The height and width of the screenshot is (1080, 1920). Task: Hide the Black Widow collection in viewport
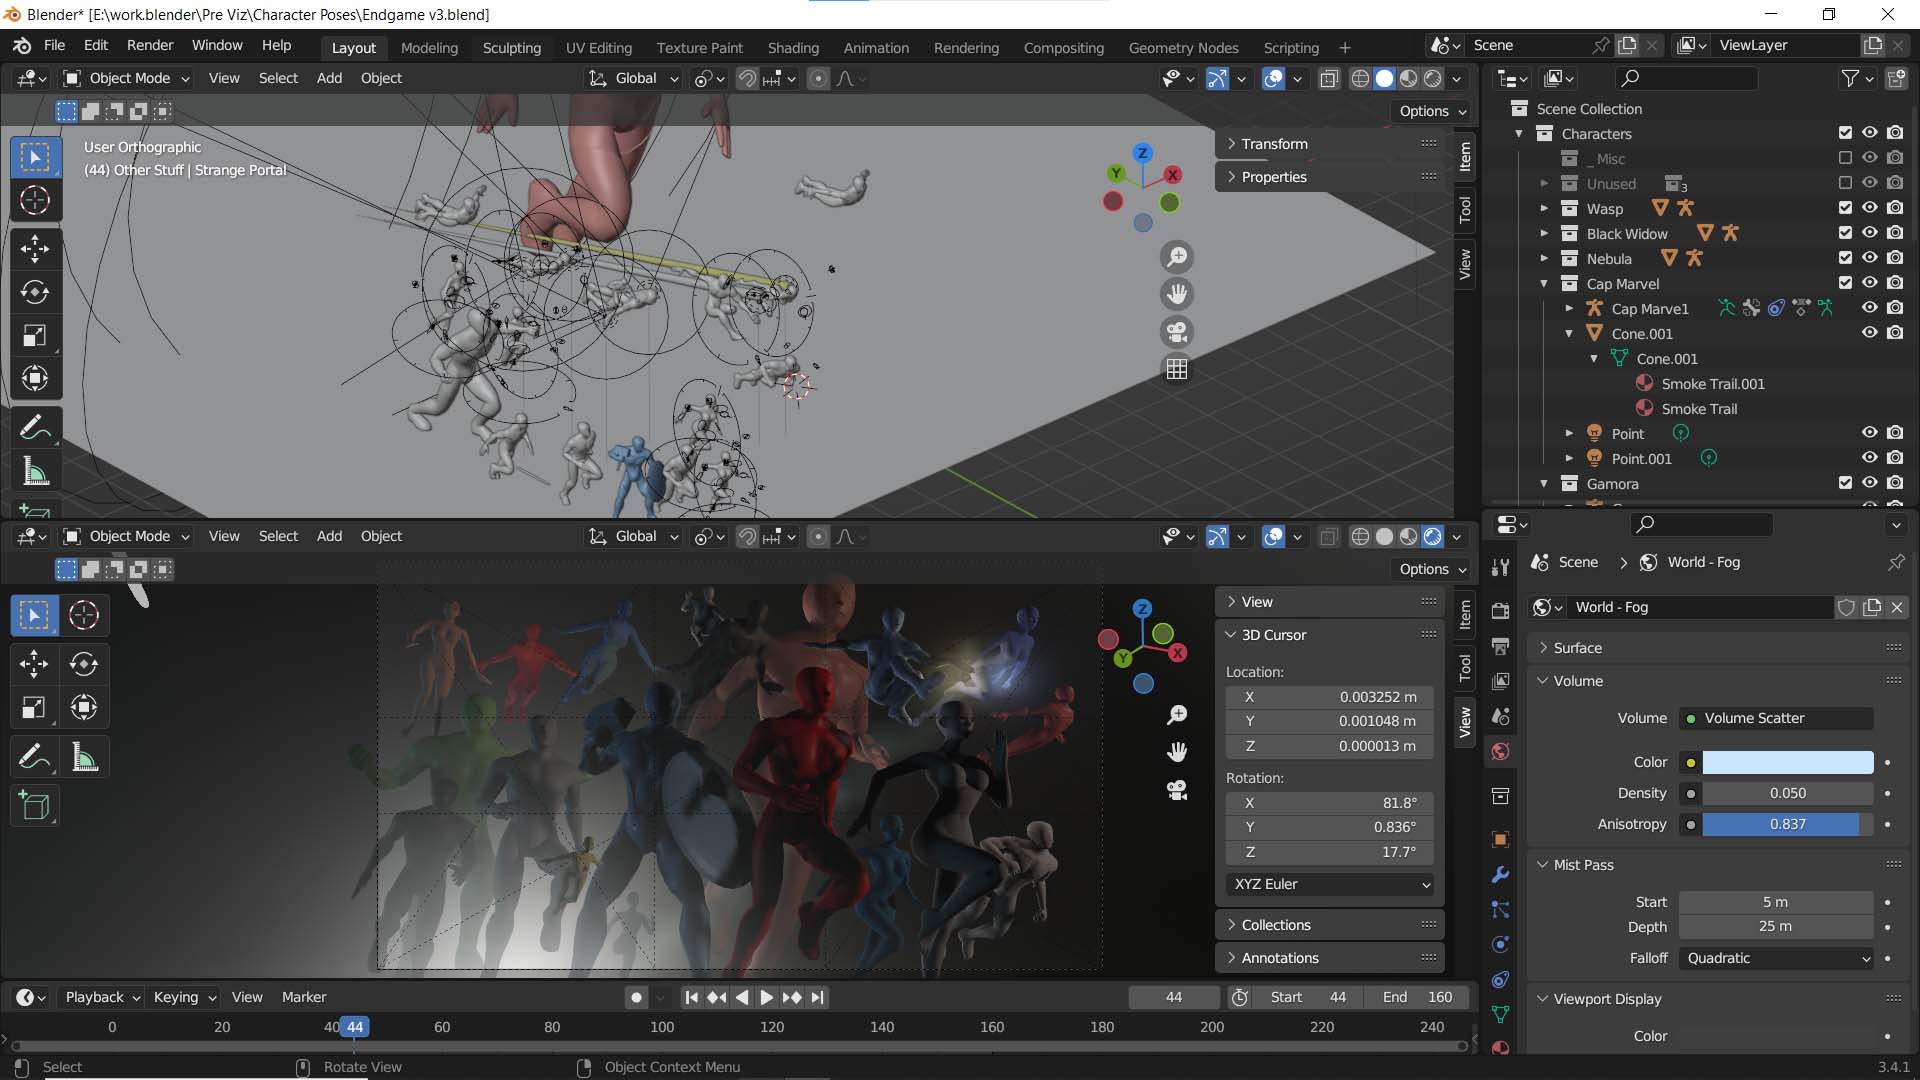pos(1869,233)
